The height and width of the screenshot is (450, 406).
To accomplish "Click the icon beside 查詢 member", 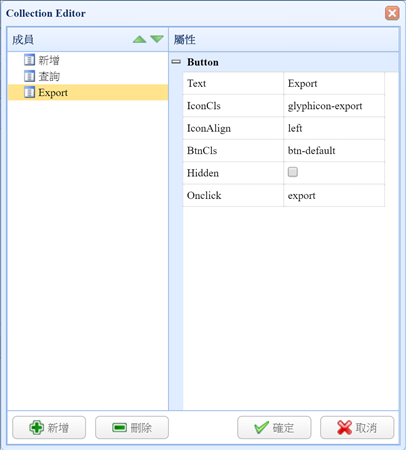I will pyautogui.click(x=29, y=76).
